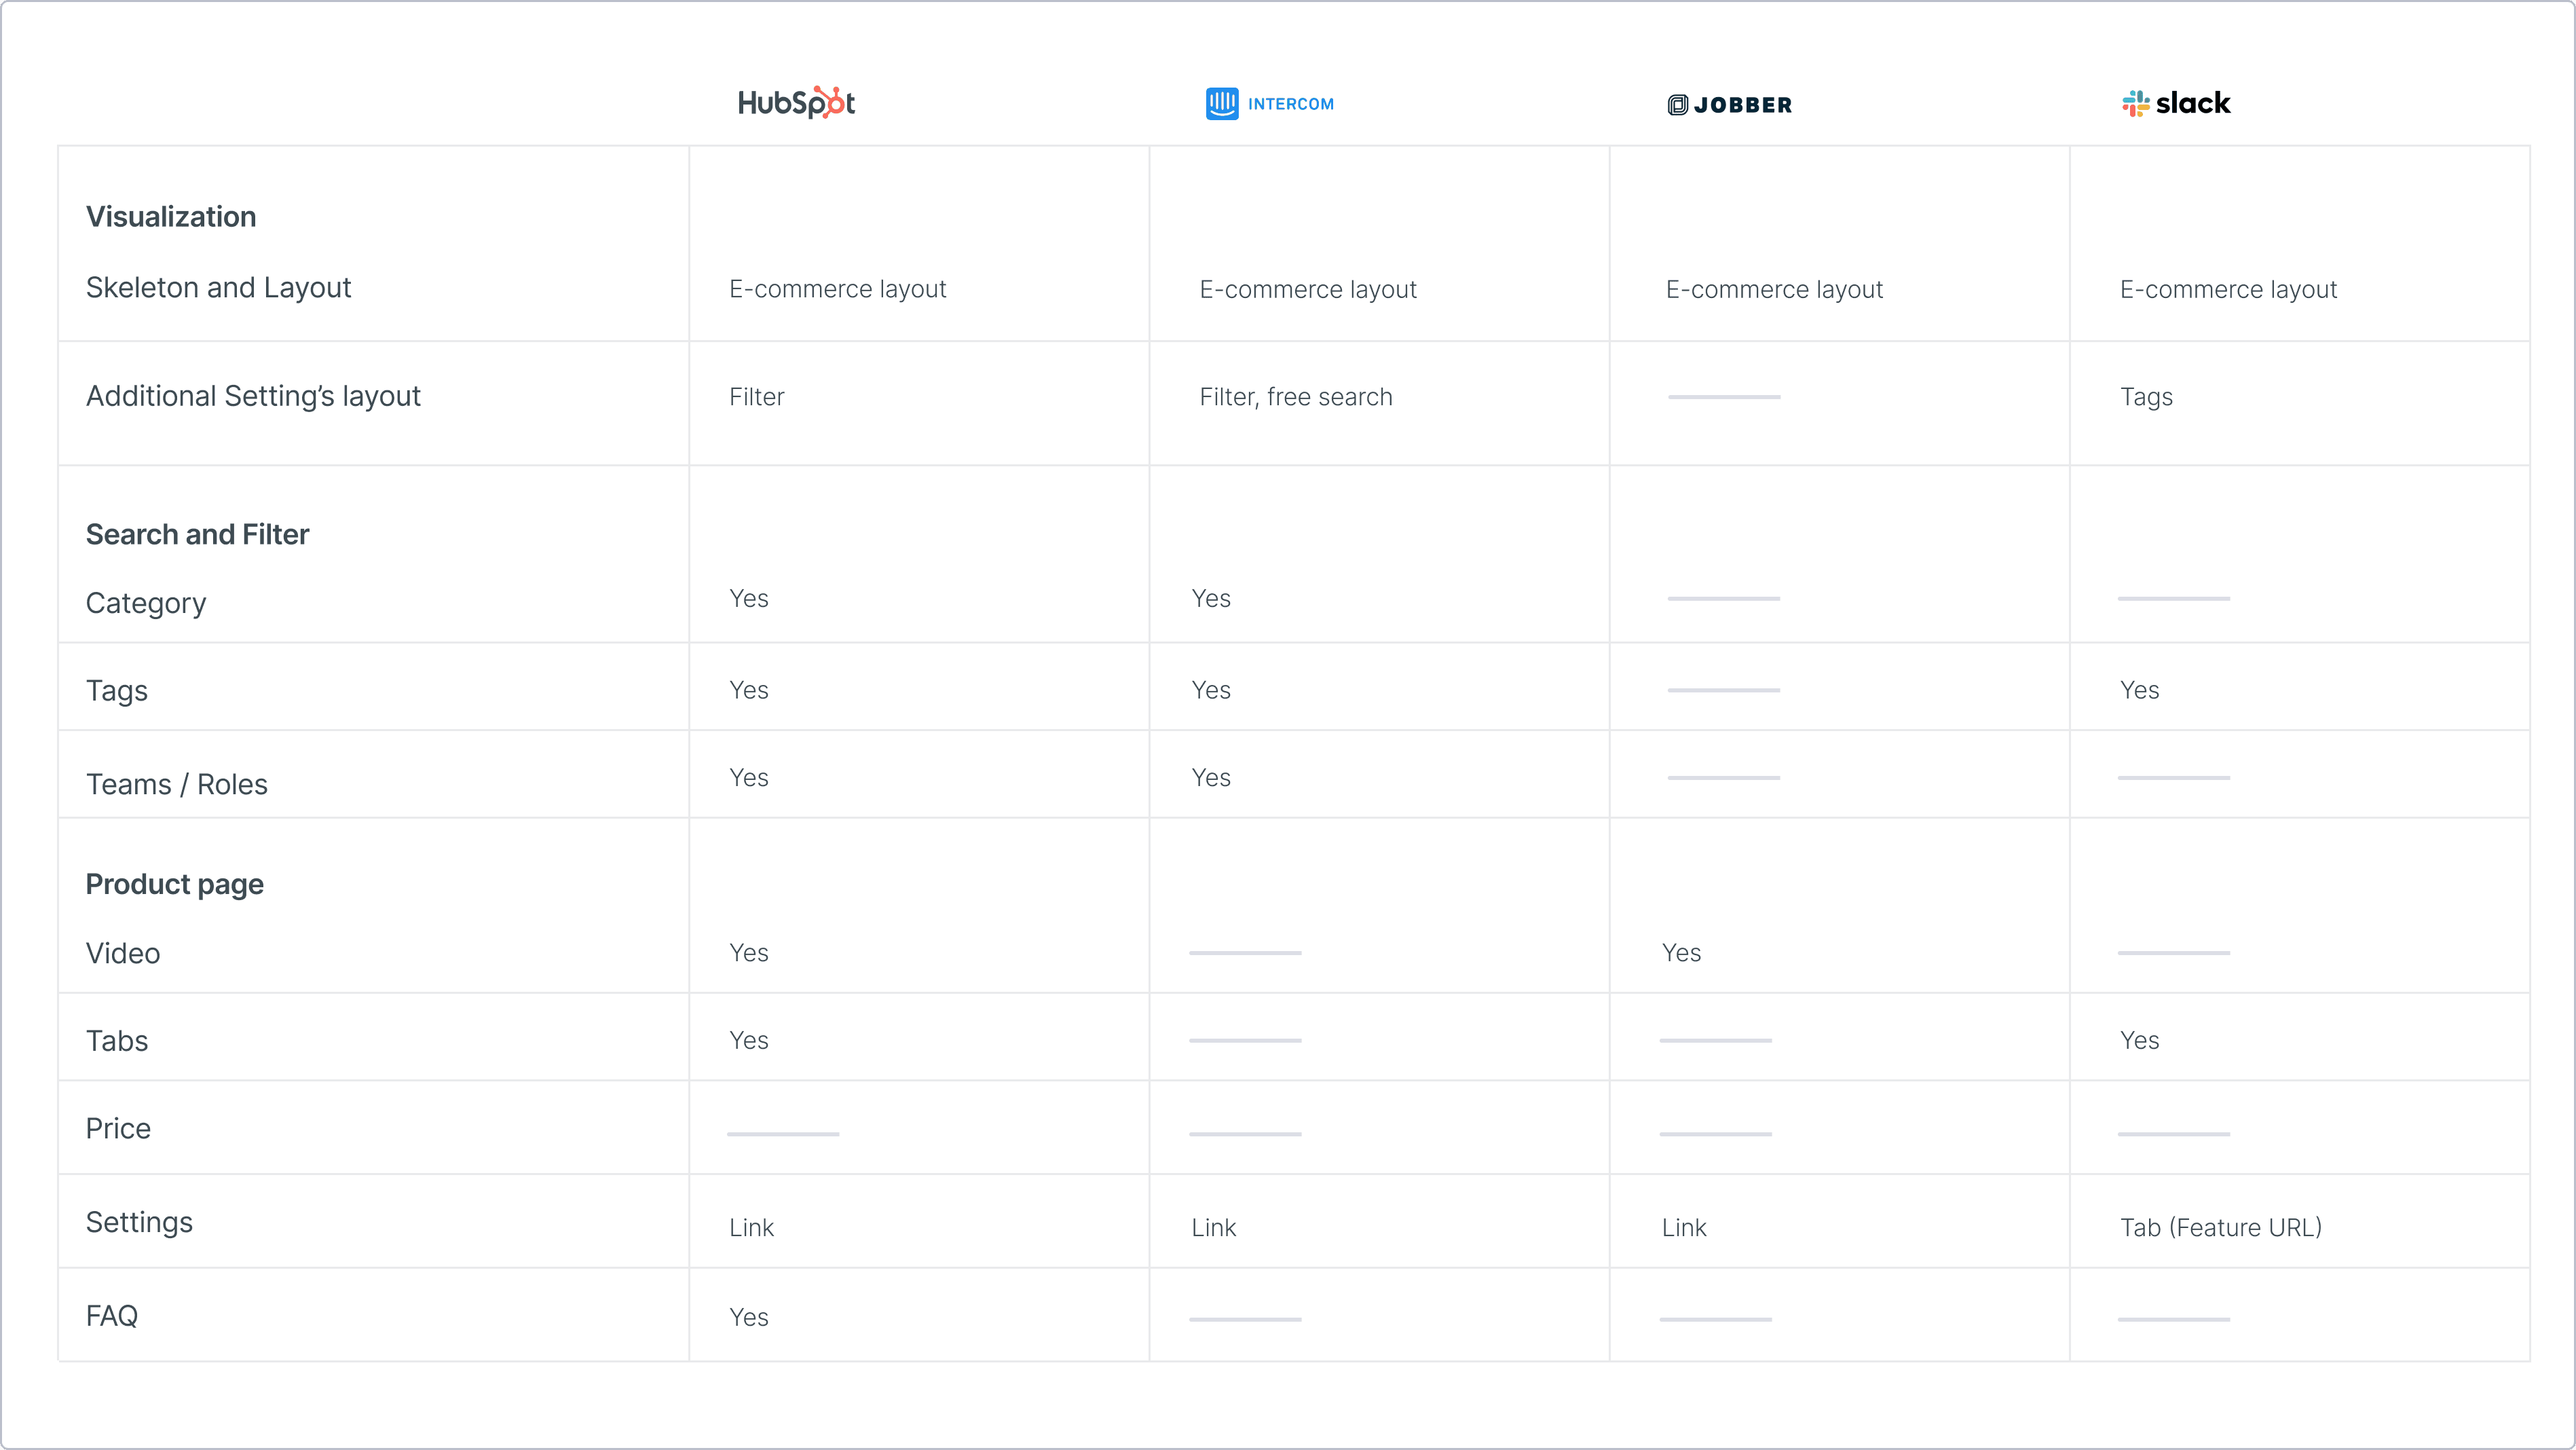Click the Intercom logo icon
2576x1450 pixels.
[x=1221, y=103]
